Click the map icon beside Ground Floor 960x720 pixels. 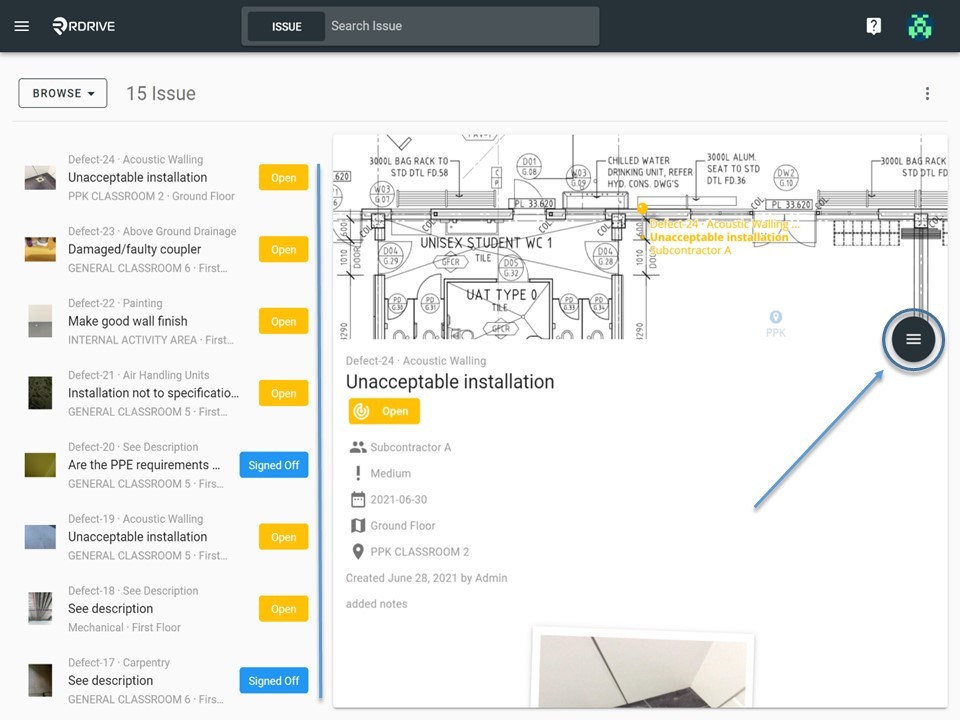point(358,525)
